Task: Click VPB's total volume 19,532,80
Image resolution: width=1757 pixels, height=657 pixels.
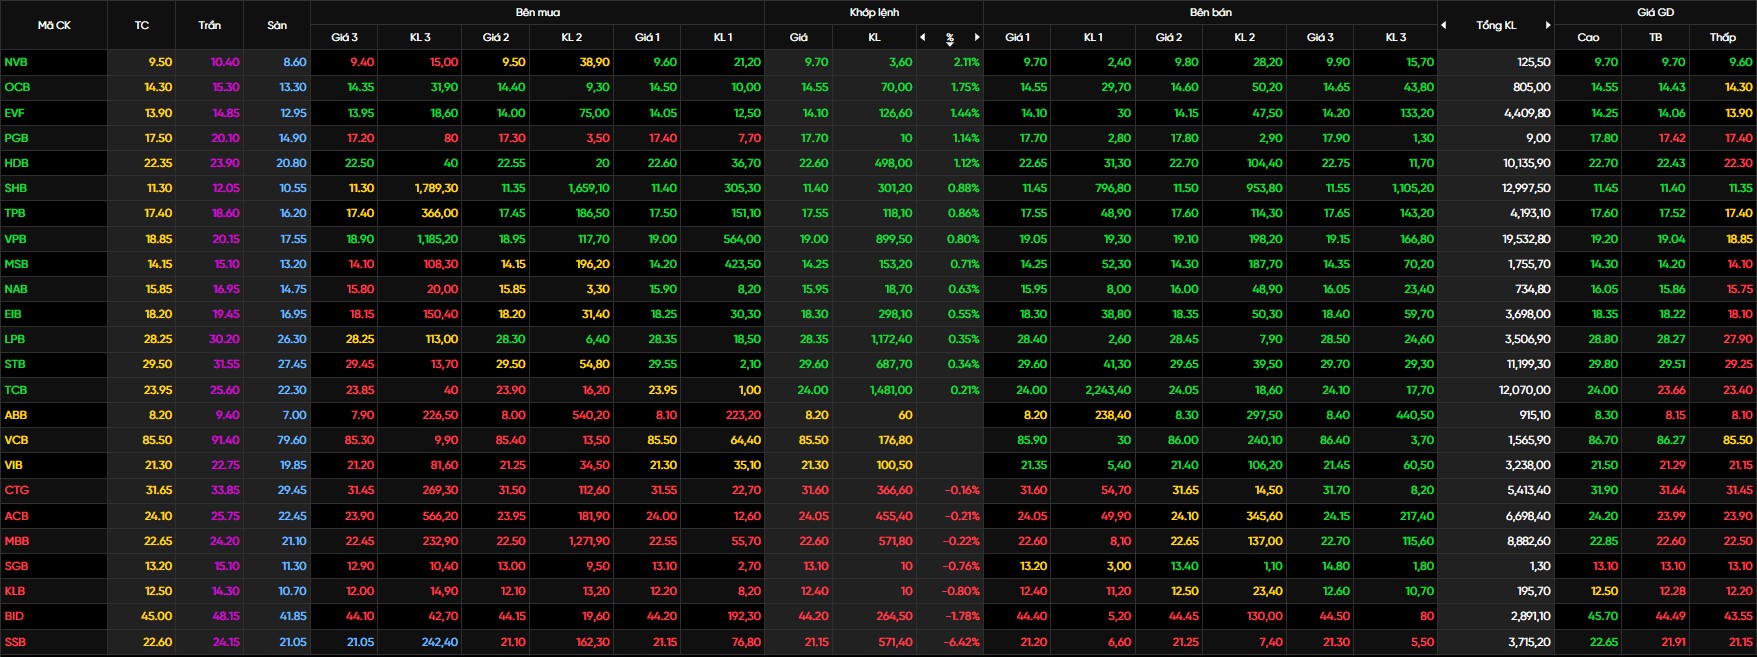Action: pyautogui.click(x=1526, y=239)
